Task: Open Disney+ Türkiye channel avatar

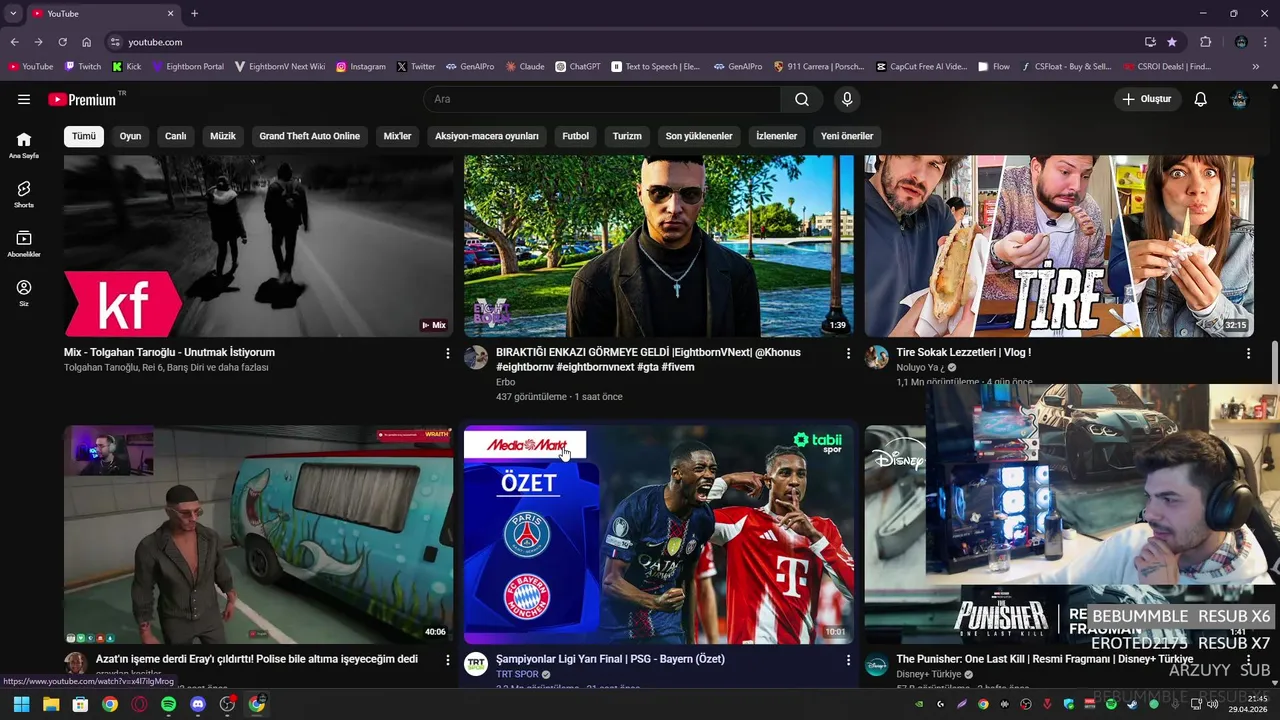Action: pyautogui.click(x=877, y=665)
